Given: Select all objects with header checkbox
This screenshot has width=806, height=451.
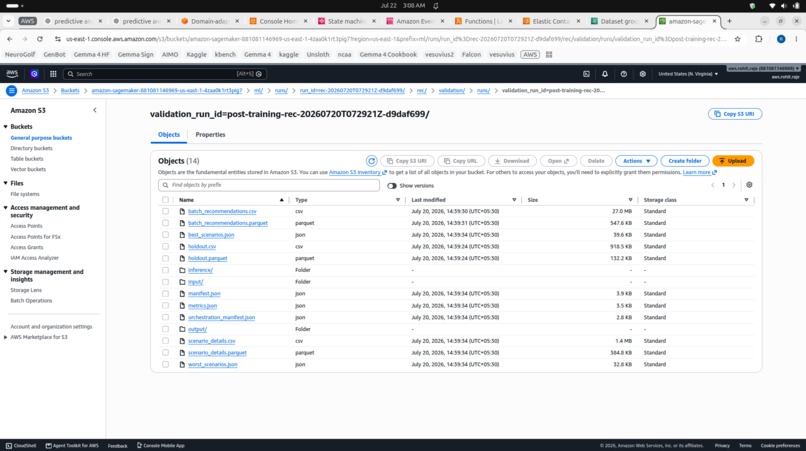Looking at the screenshot, I should click(165, 200).
